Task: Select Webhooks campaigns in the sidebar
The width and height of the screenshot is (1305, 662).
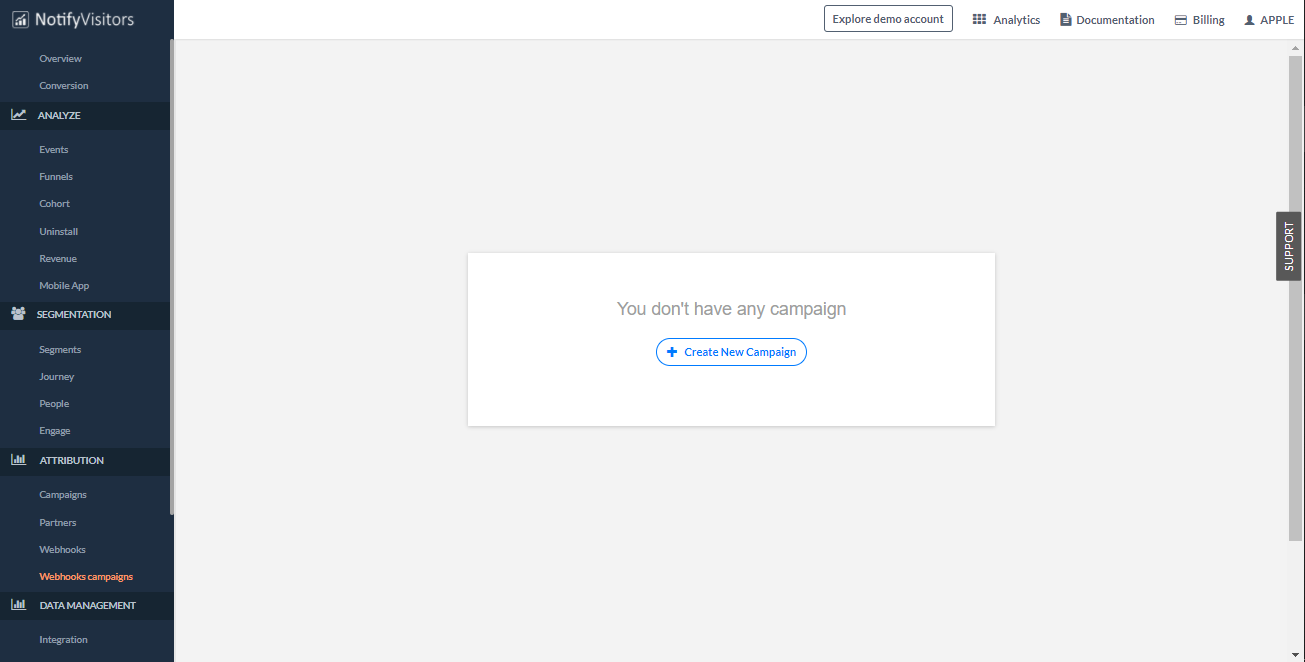Action: point(86,577)
